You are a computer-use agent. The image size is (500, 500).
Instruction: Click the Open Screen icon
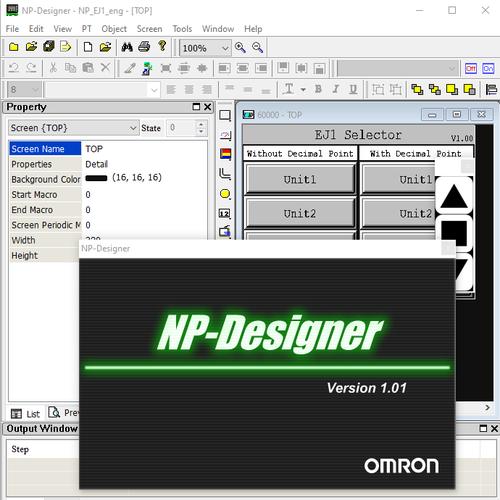pyautogui.click(x=105, y=47)
